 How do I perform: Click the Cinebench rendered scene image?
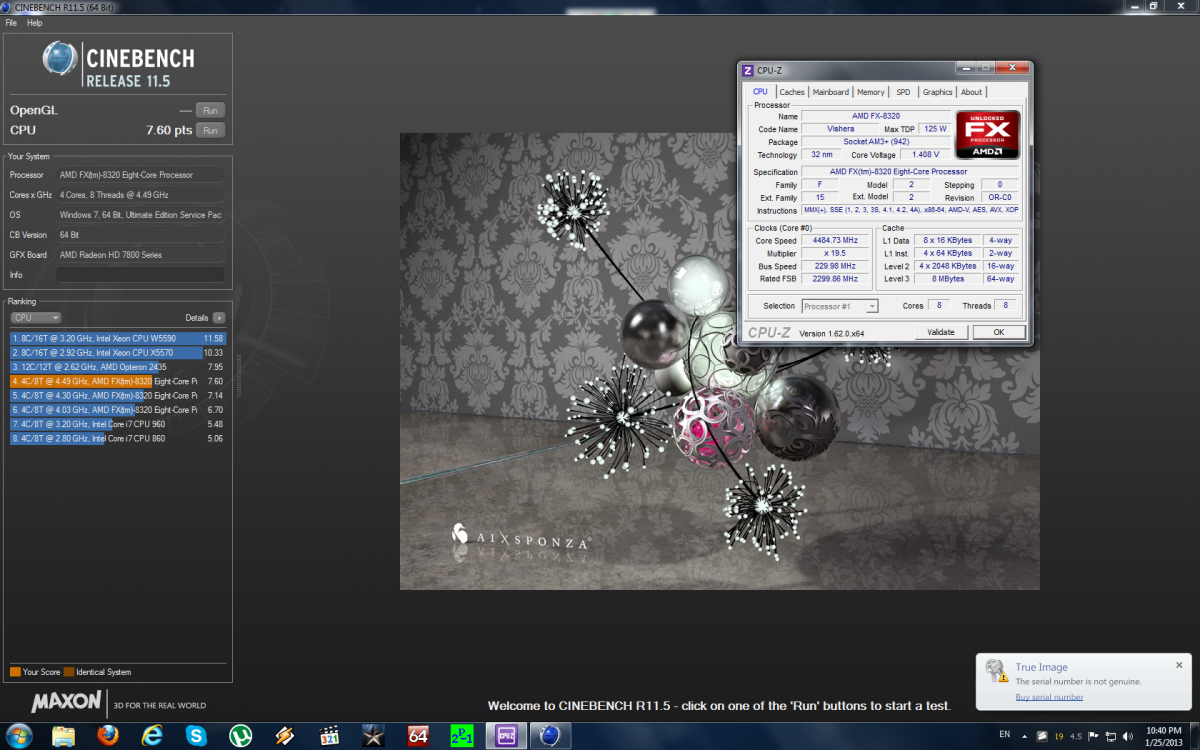pos(720,361)
